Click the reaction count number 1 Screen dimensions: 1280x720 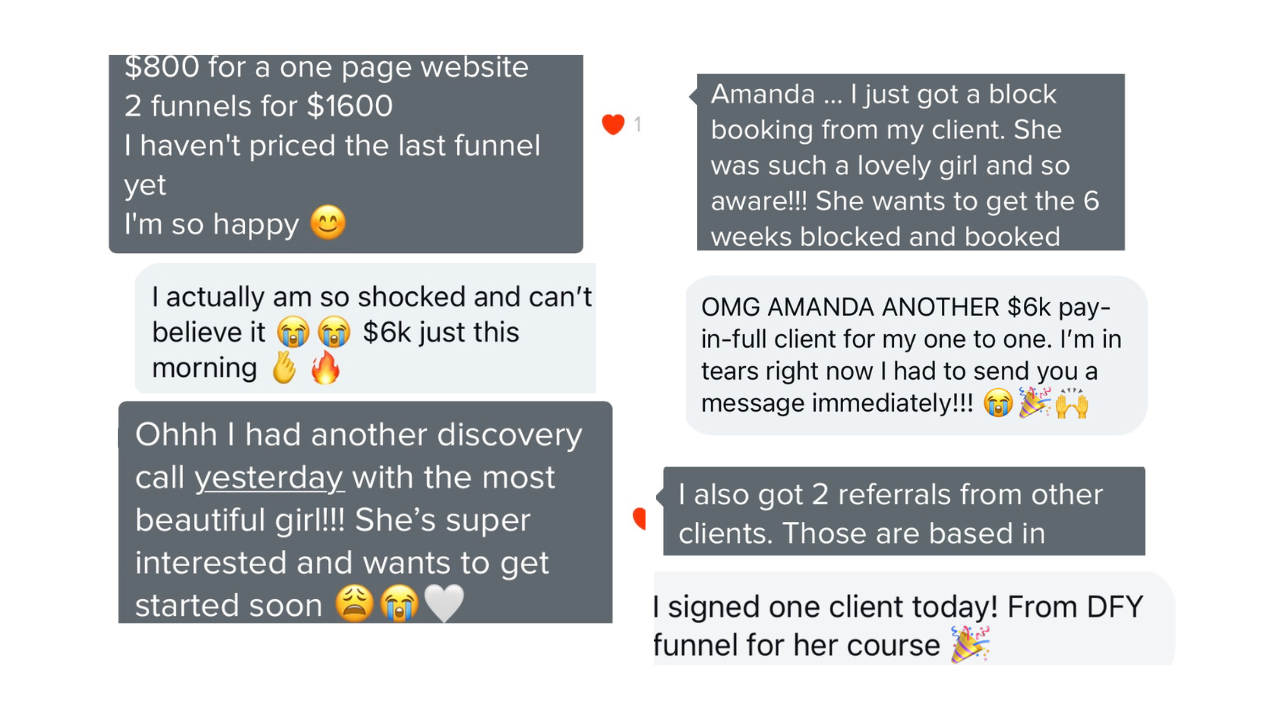pos(637,125)
